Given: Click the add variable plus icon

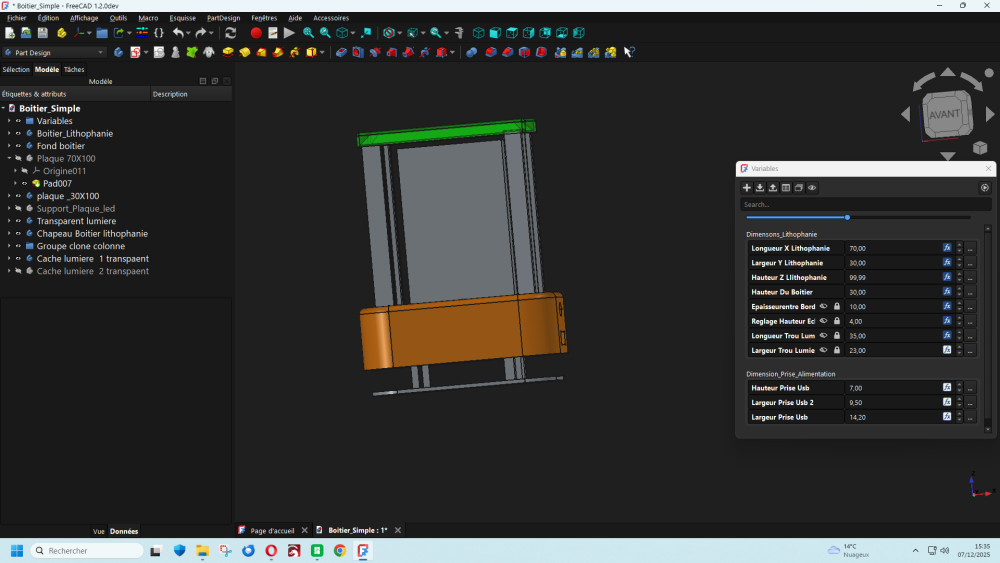Looking at the screenshot, I should click(746, 188).
